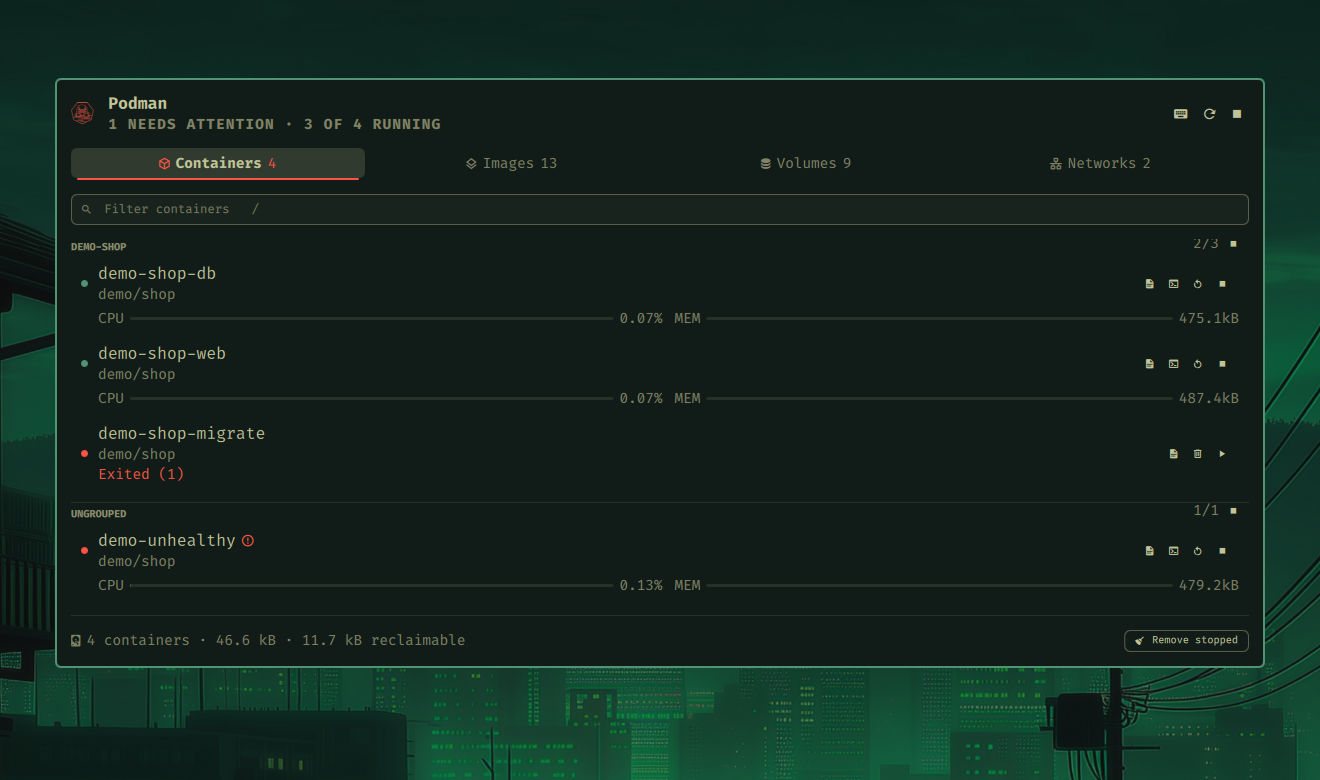Click demo-shop-web MEM usage bar
The image size is (1320, 780).
[940, 398]
